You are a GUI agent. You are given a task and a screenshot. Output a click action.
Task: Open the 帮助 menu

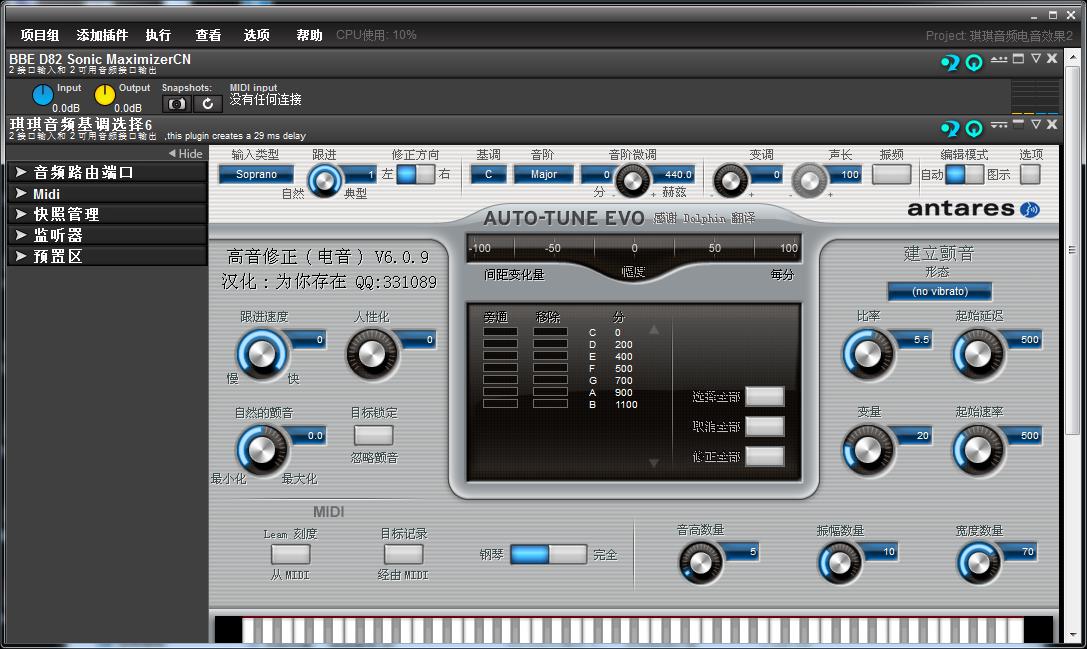tap(309, 35)
